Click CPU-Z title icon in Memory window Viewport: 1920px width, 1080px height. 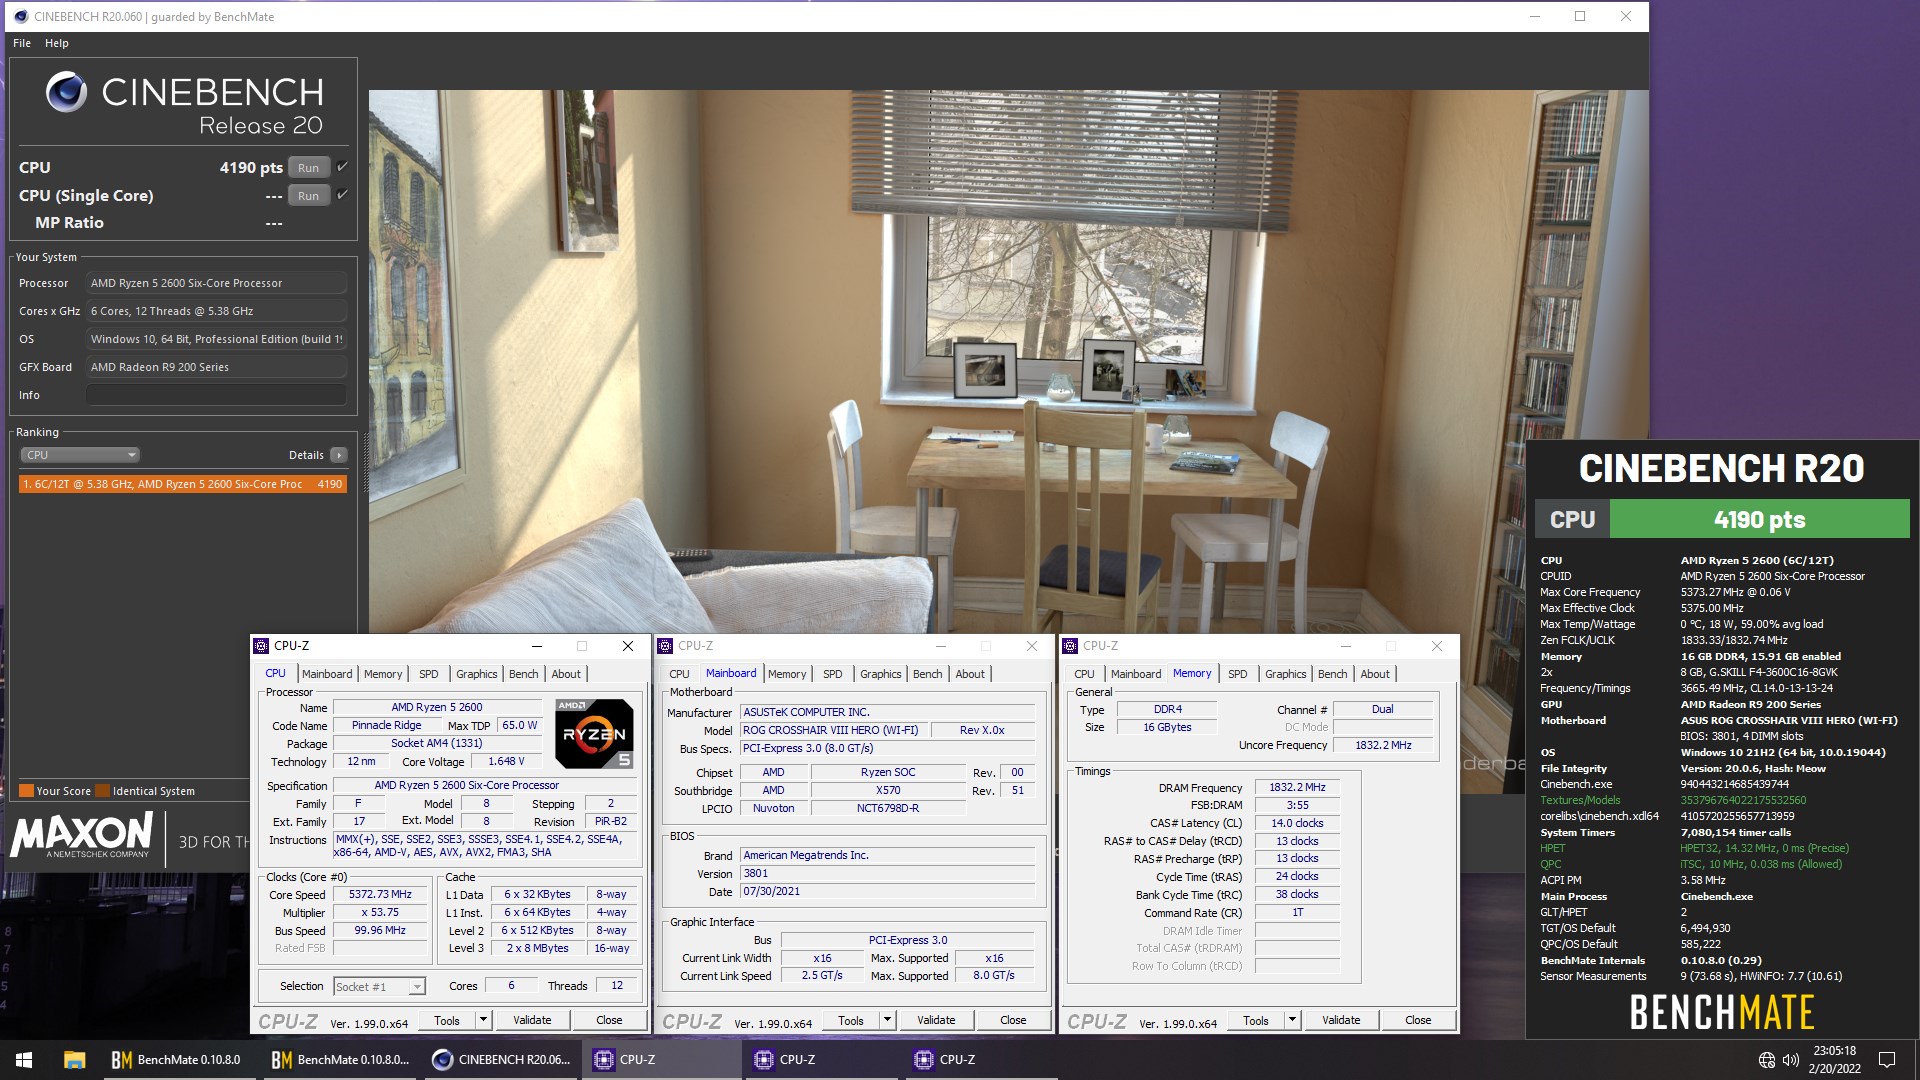[1070, 646]
